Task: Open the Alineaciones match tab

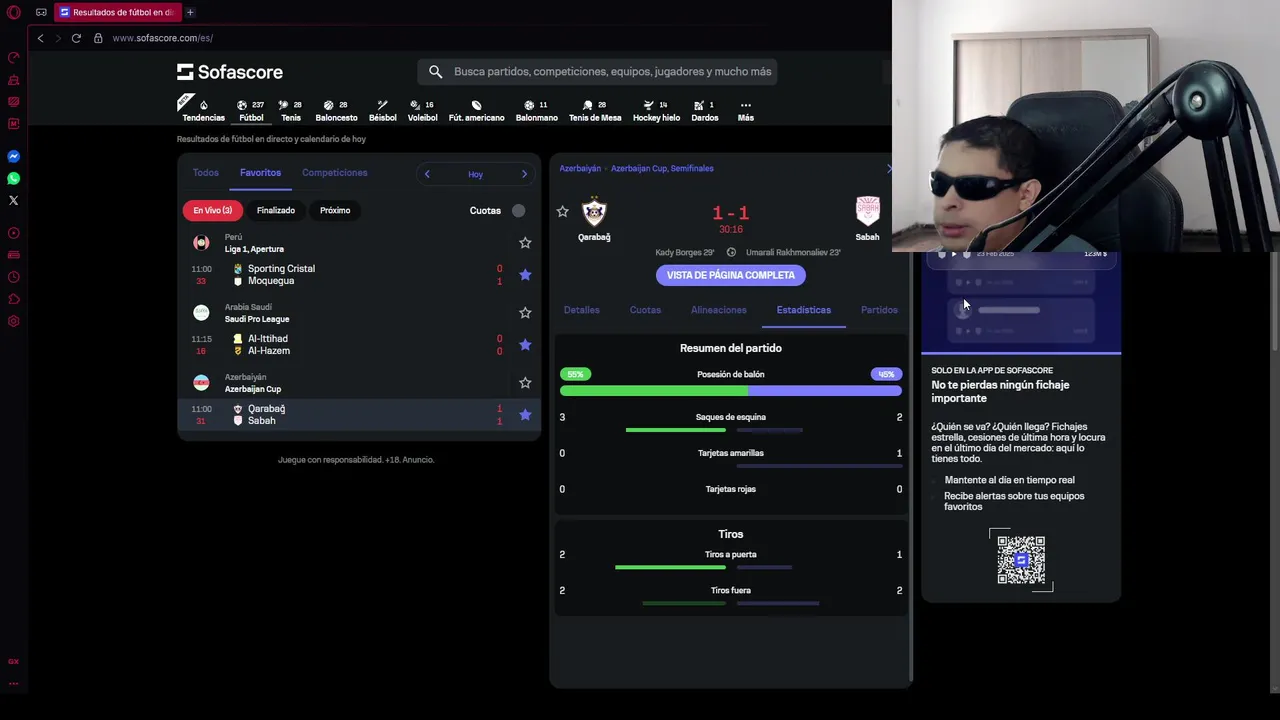Action: [719, 310]
